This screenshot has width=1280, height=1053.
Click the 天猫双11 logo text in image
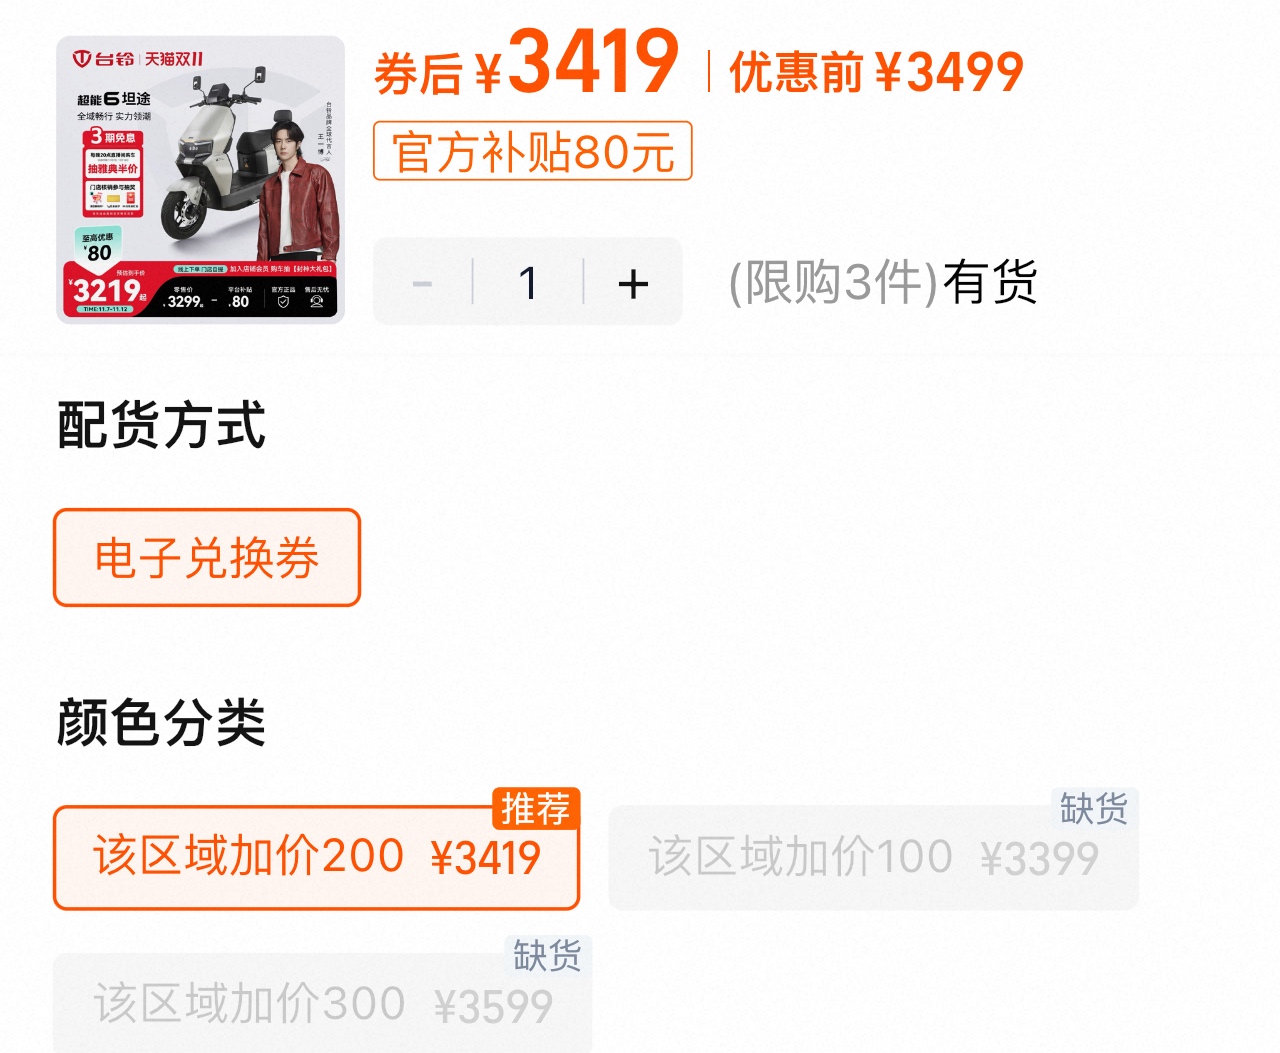point(174,59)
